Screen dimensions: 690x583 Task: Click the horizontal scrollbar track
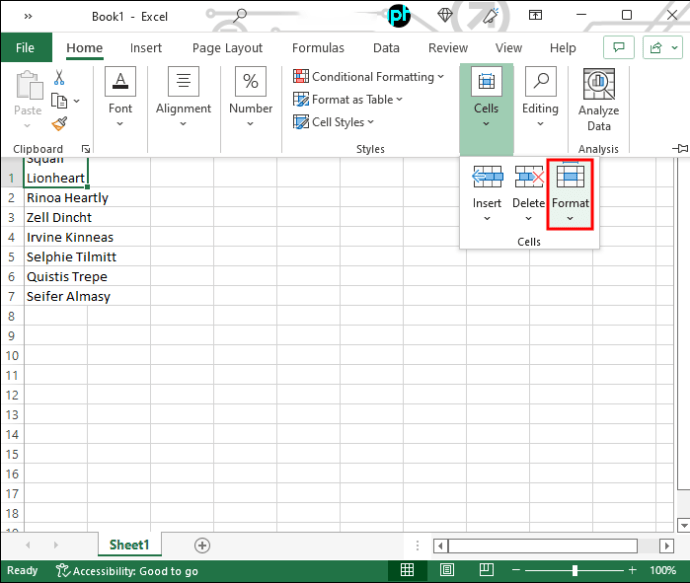pyautogui.click(x=543, y=546)
